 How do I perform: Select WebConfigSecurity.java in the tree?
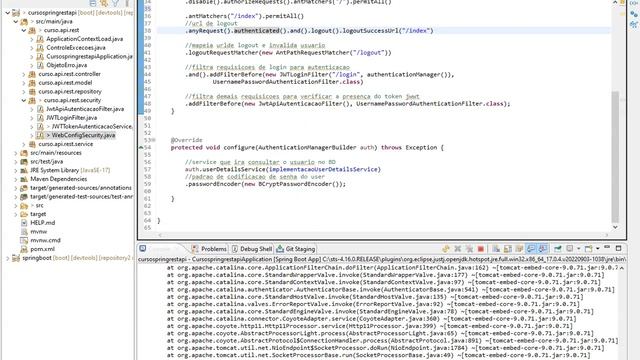coord(83,135)
